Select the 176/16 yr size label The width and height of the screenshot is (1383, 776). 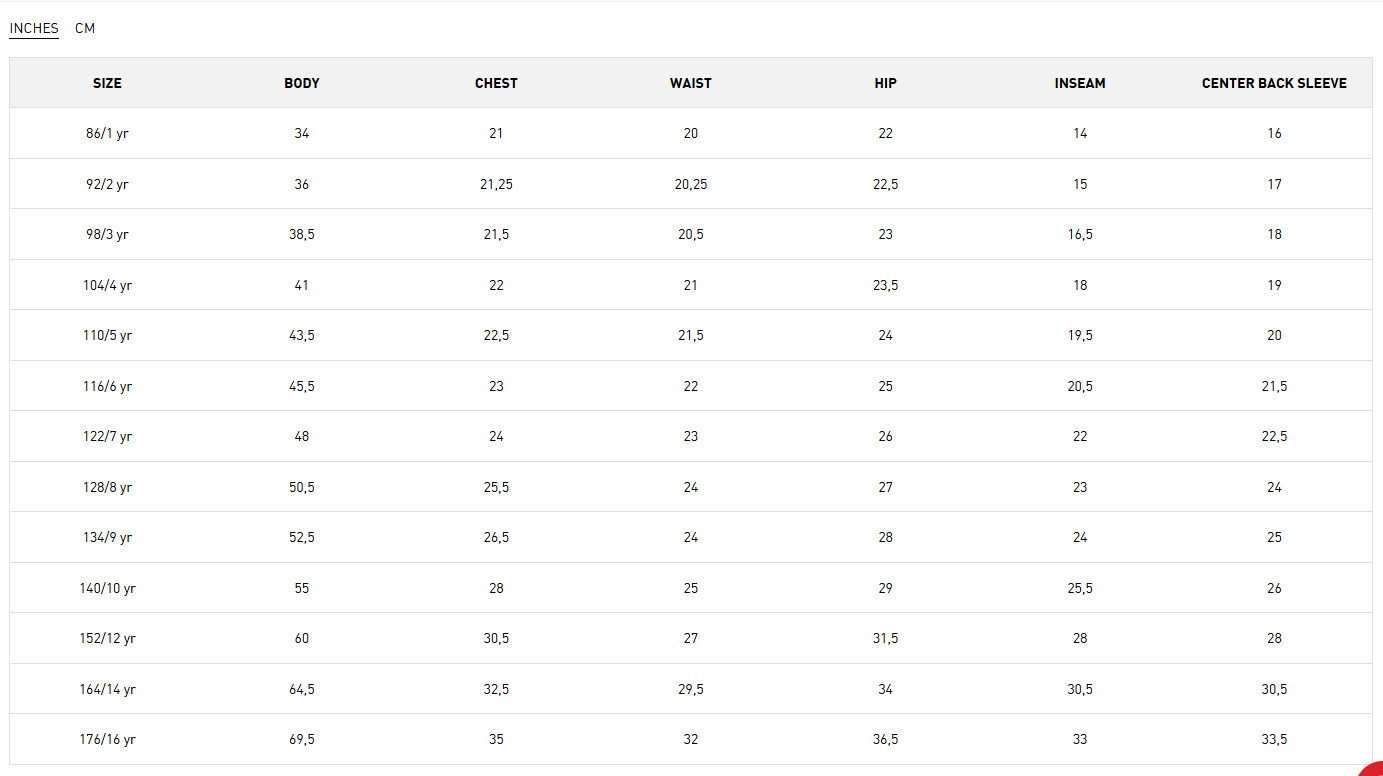tap(107, 739)
